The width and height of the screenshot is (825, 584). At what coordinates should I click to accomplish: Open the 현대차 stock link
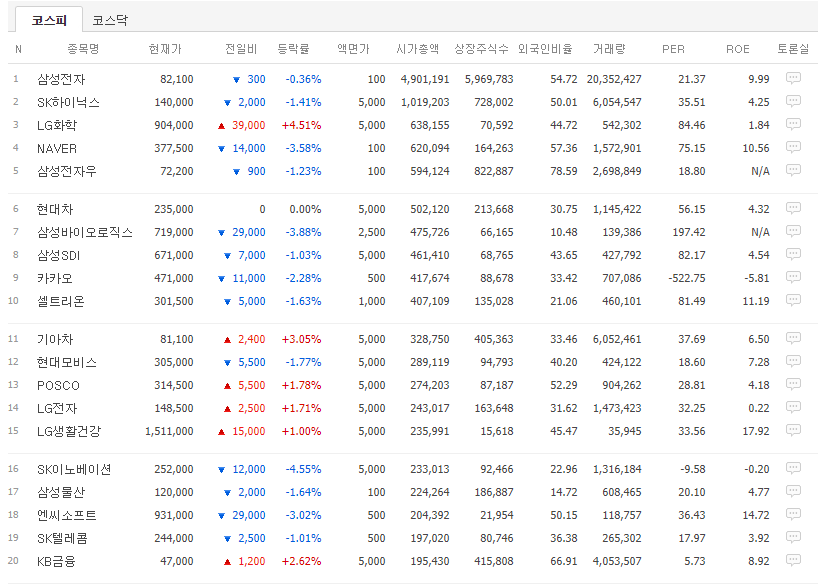click(55, 209)
